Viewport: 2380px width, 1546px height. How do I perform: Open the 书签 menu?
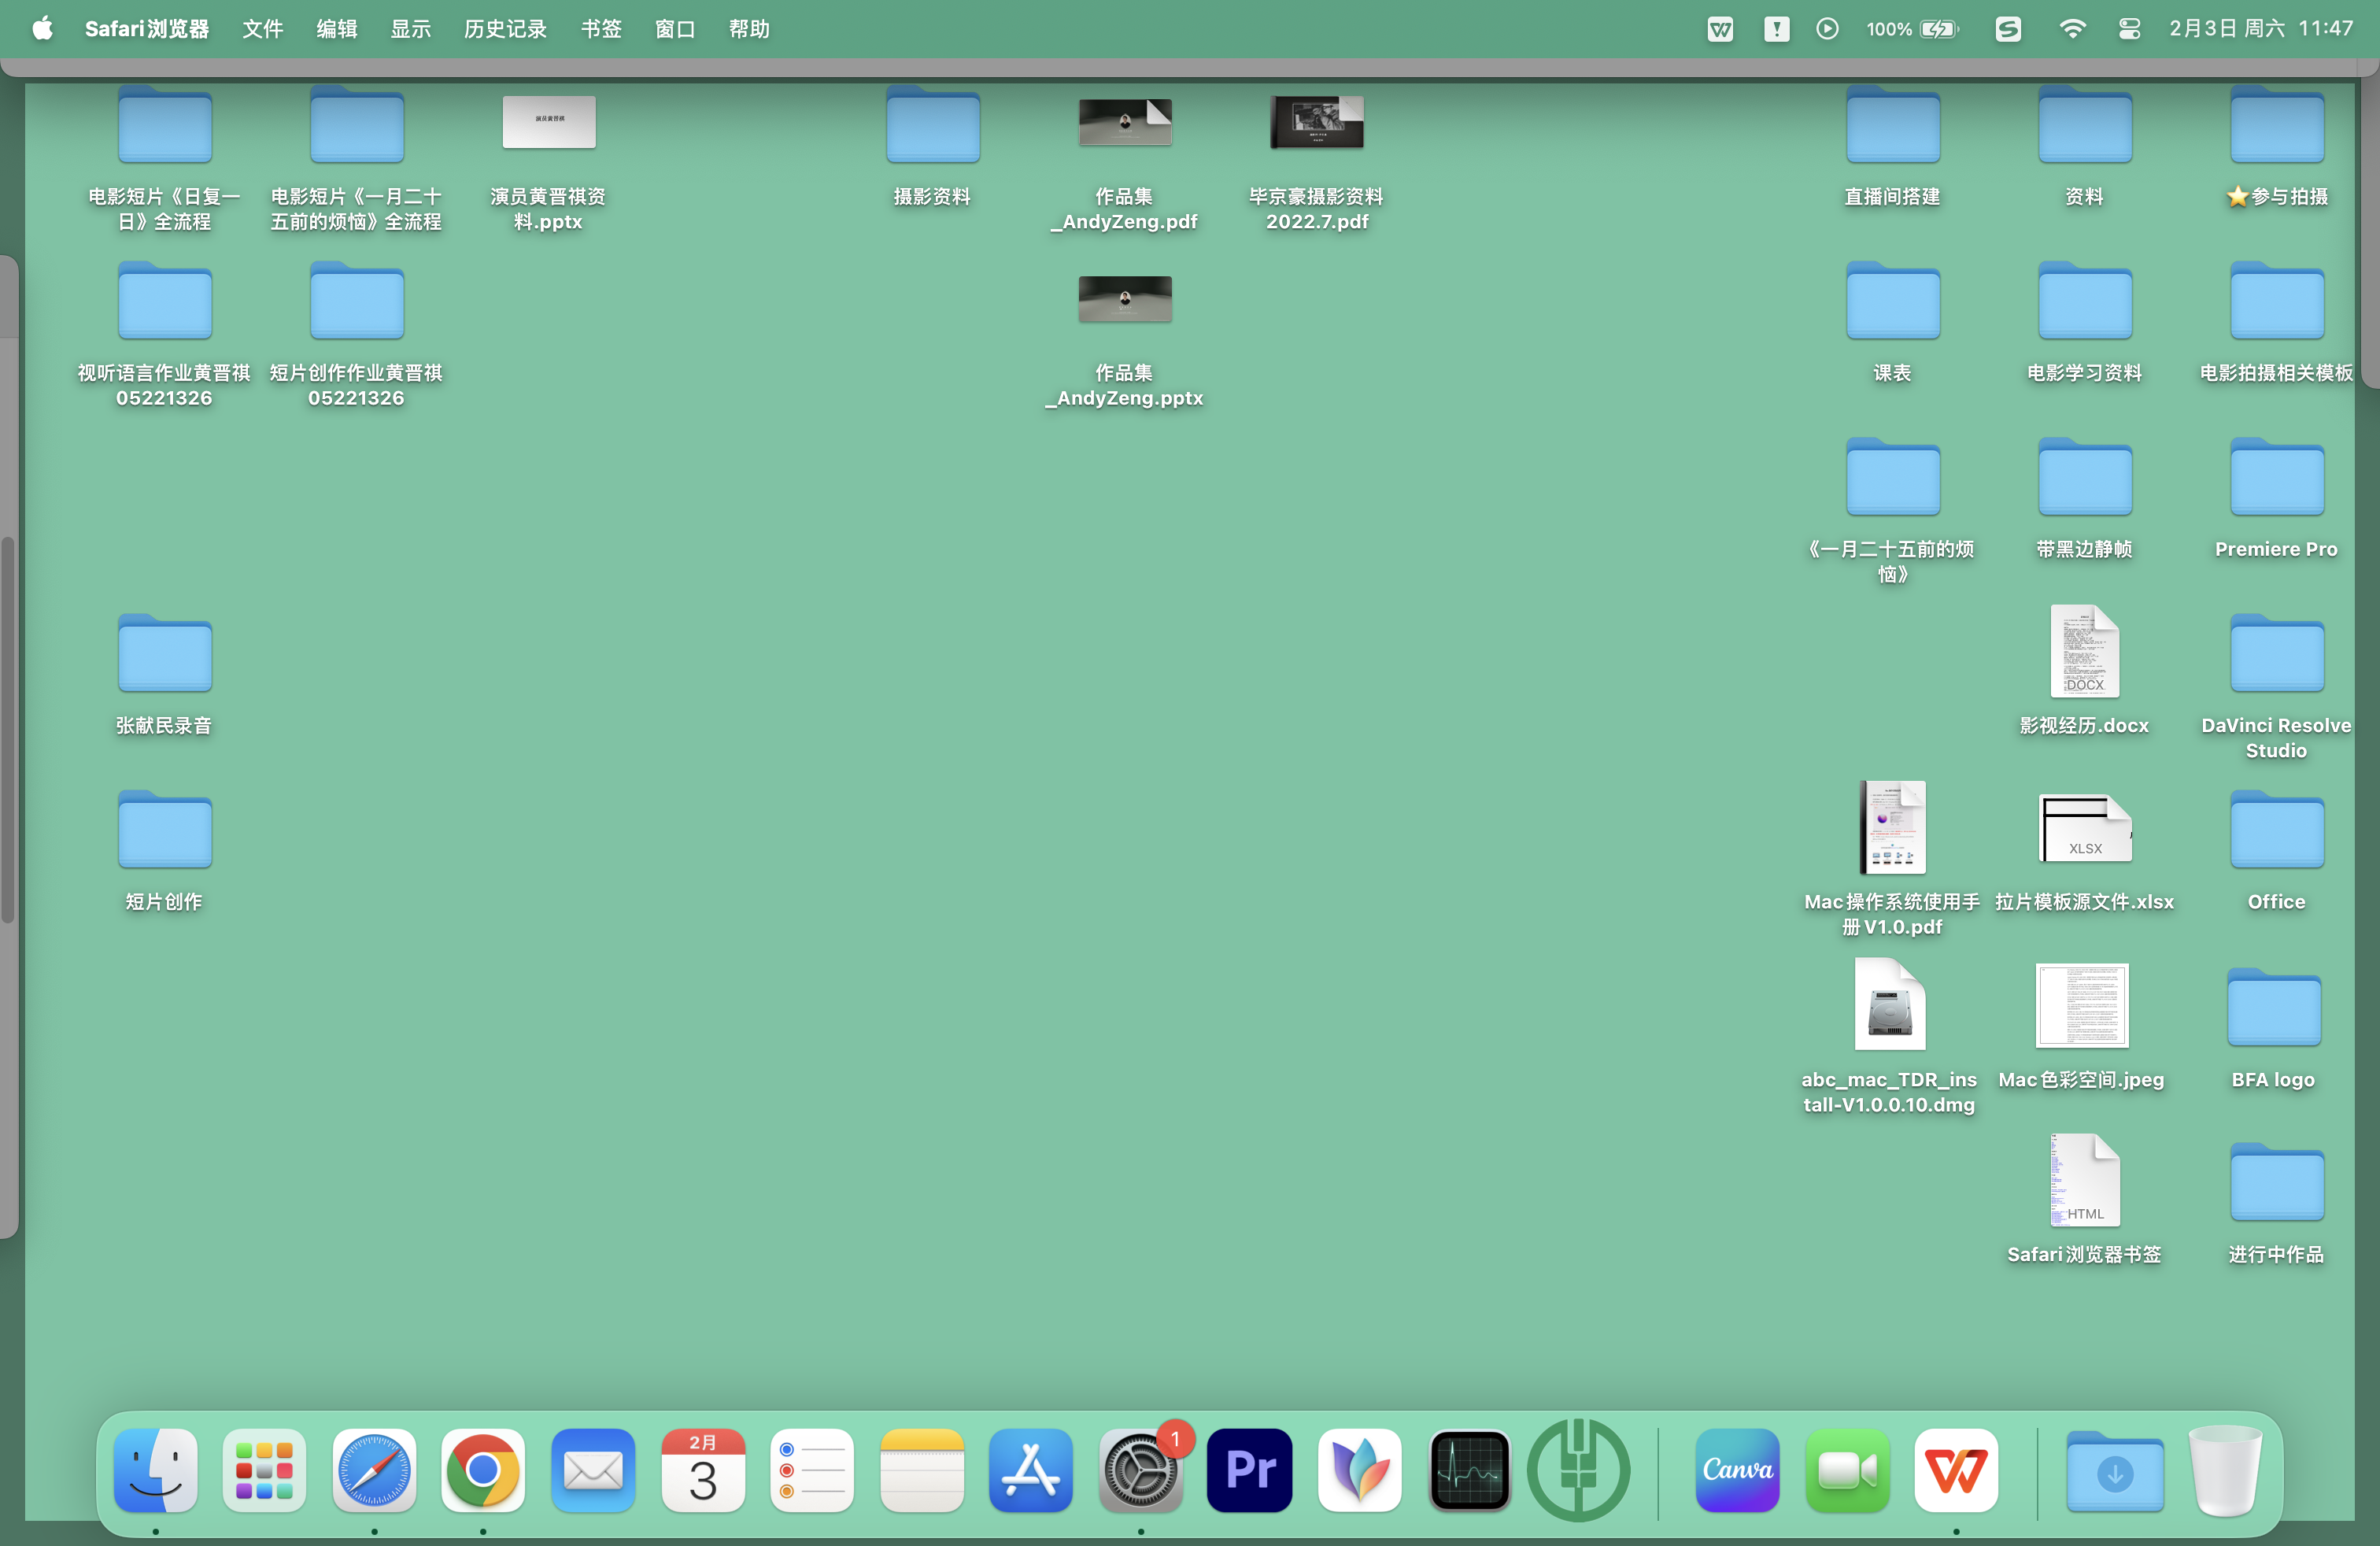pos(601,29)
